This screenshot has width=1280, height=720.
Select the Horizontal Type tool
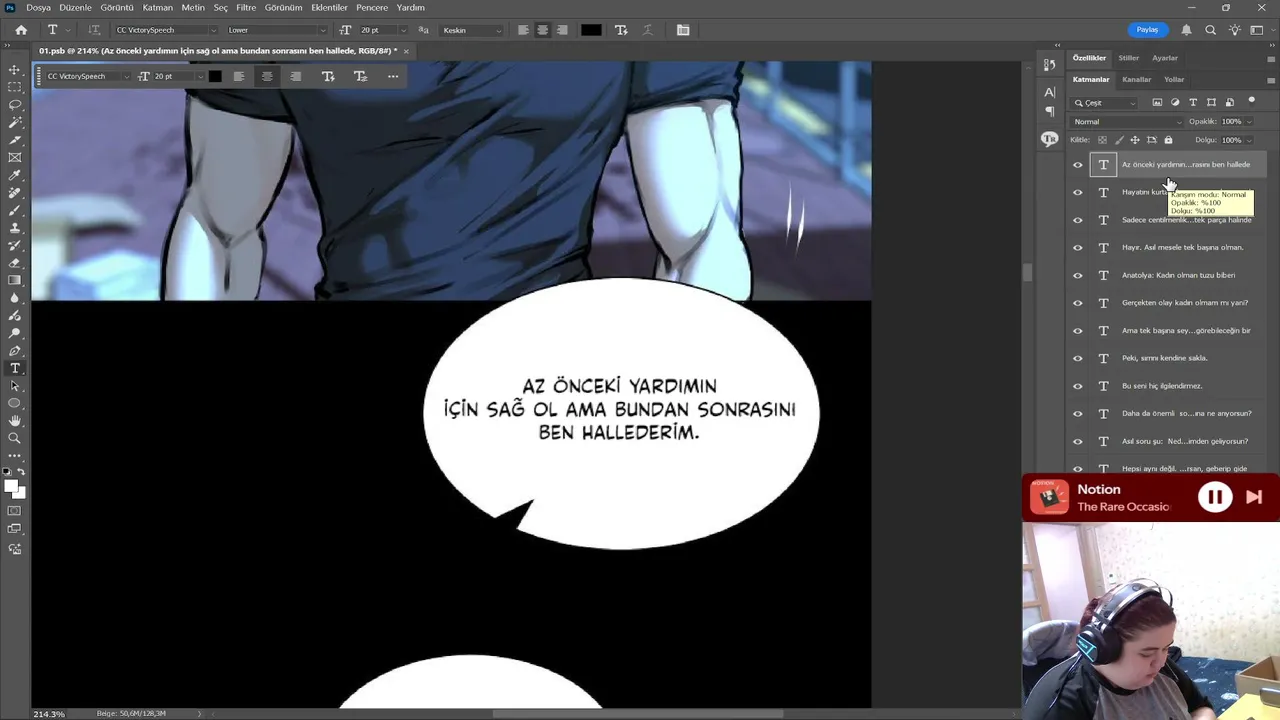tap(14, 368)
